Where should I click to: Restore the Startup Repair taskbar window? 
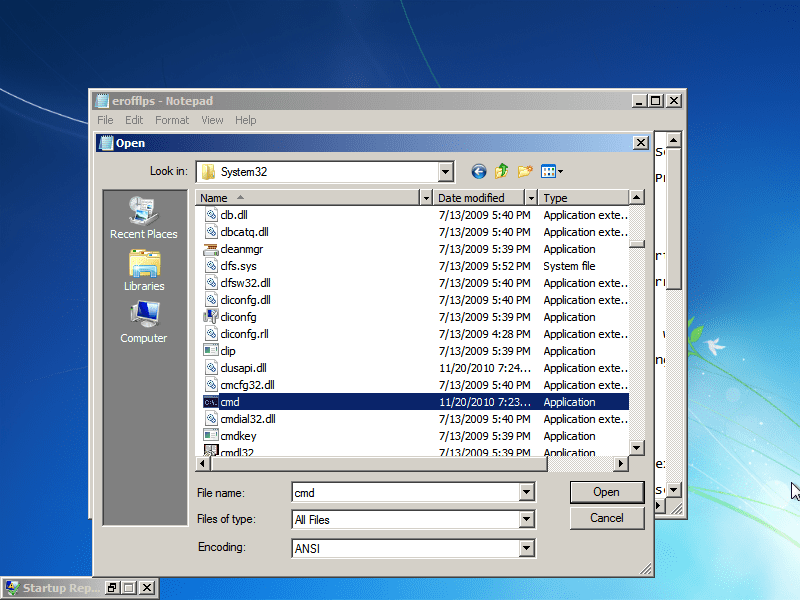pyautogui.click(x=112, y=588)
